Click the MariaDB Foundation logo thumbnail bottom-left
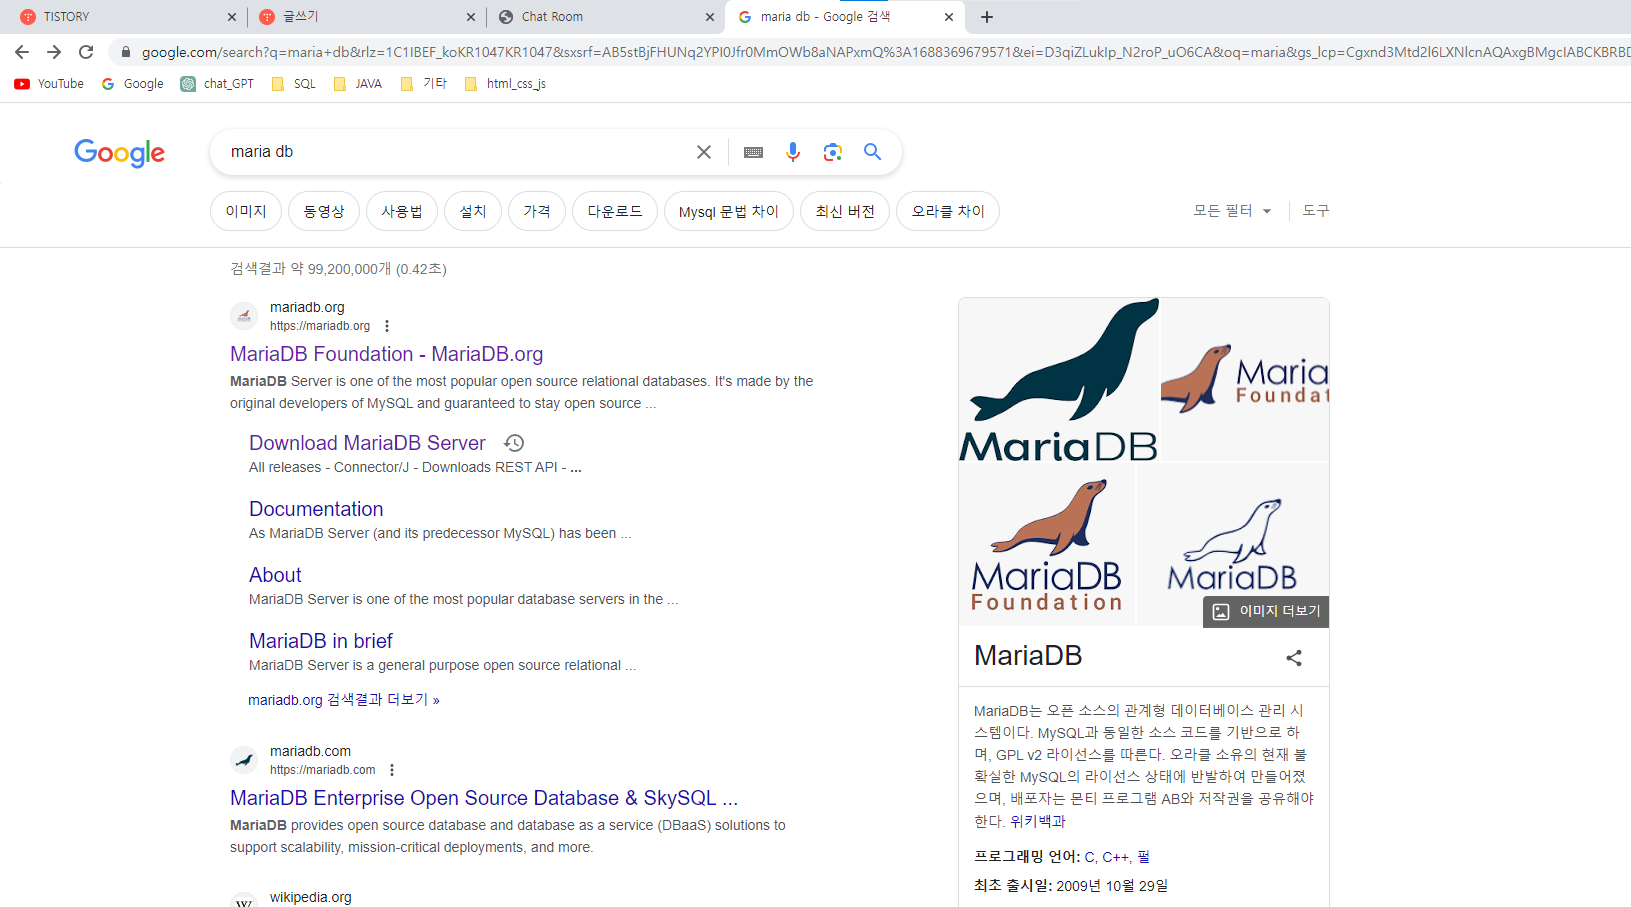The height and width of the screenshot is (907, 1631). point(1047,545)
